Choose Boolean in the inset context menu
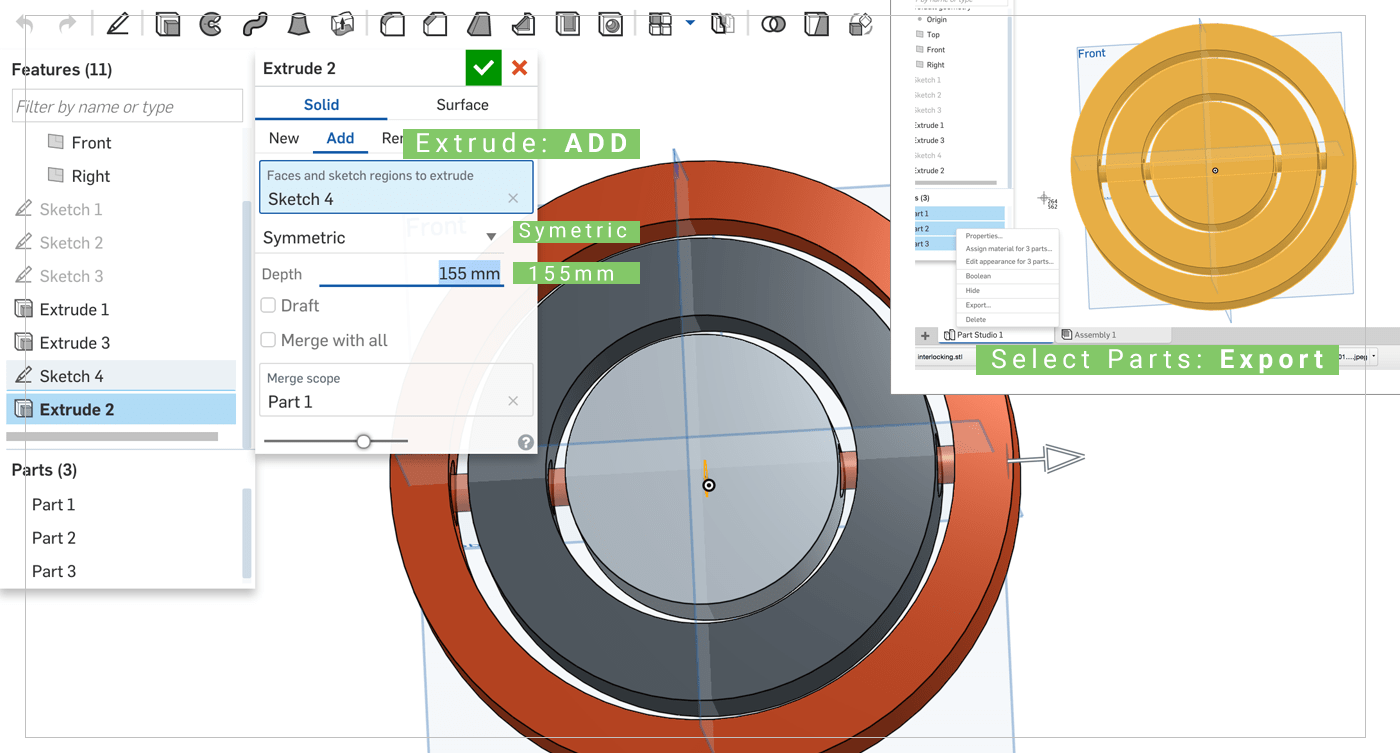This screenshot has height=753, width=1400. 978,276
